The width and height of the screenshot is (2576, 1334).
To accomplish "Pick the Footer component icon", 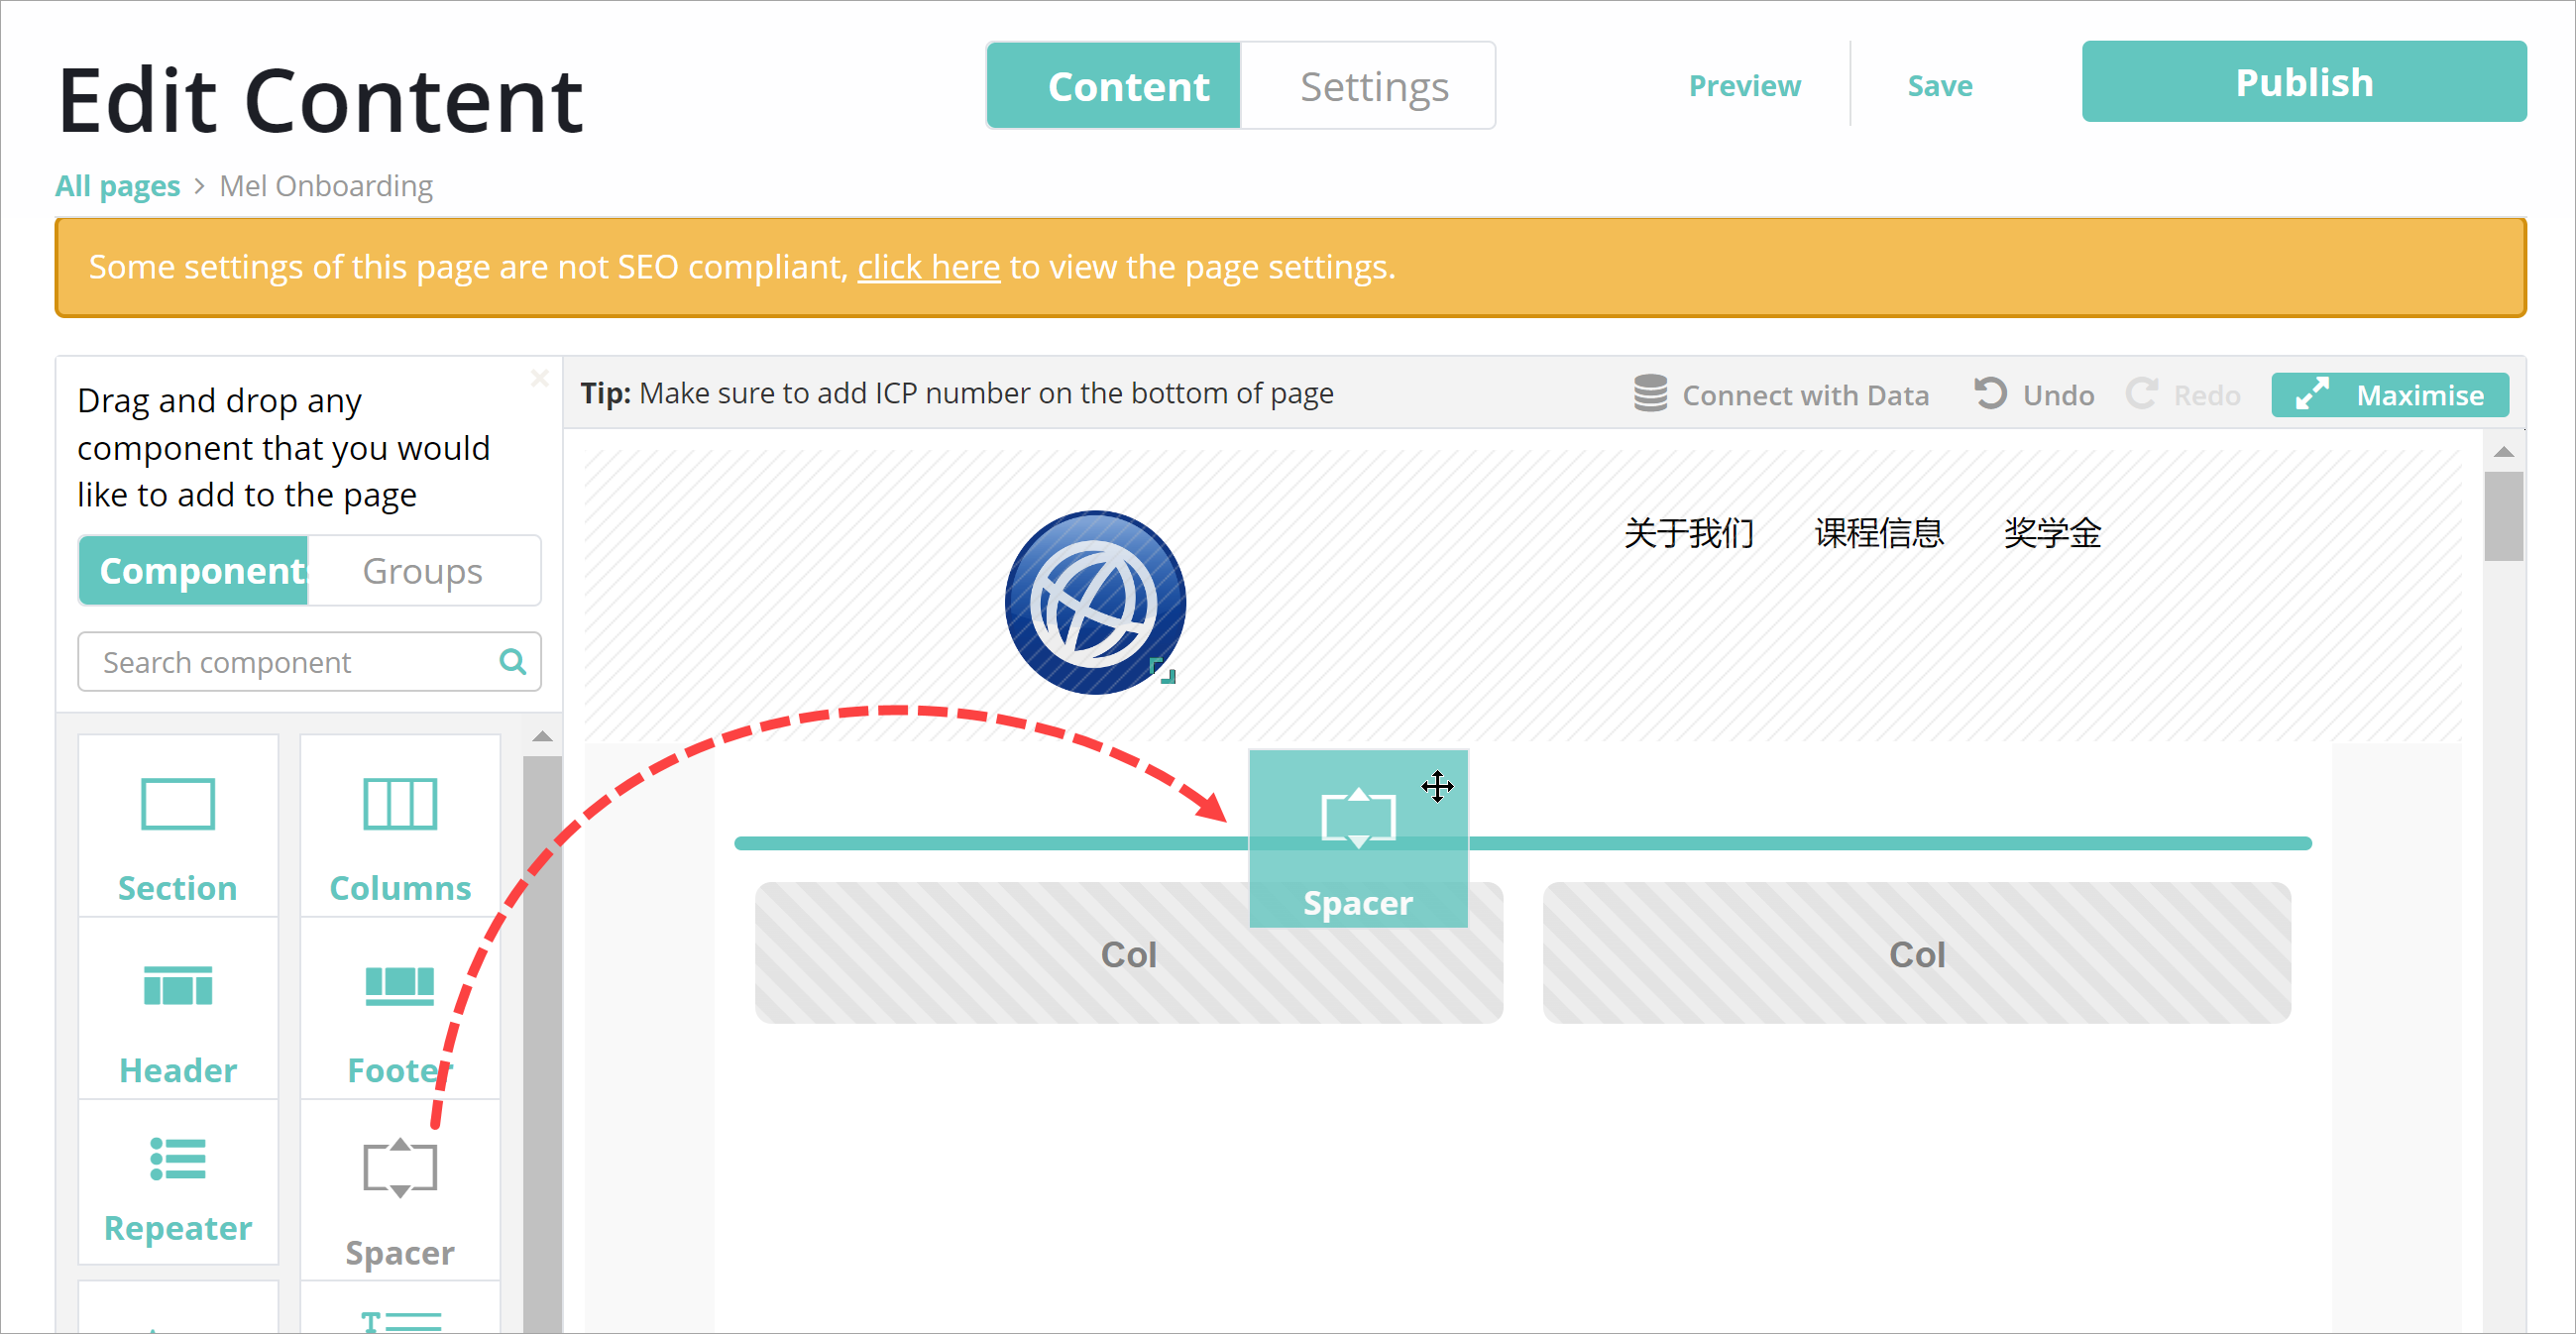I will coord(399,987).
